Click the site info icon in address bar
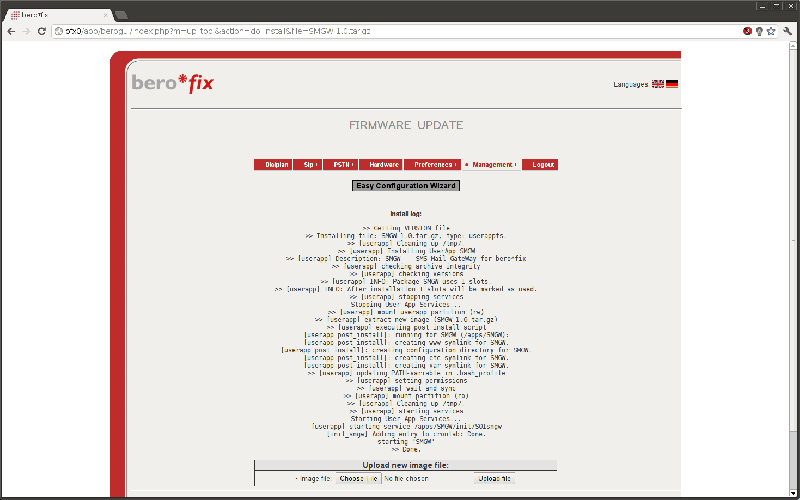 [59, 31]
